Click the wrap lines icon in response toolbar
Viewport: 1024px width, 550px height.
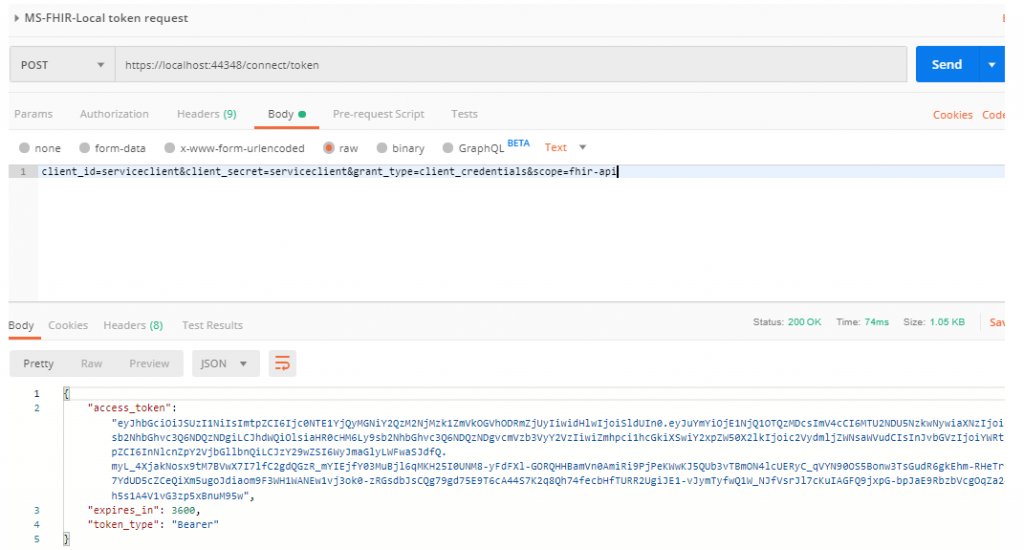(283, 363)
